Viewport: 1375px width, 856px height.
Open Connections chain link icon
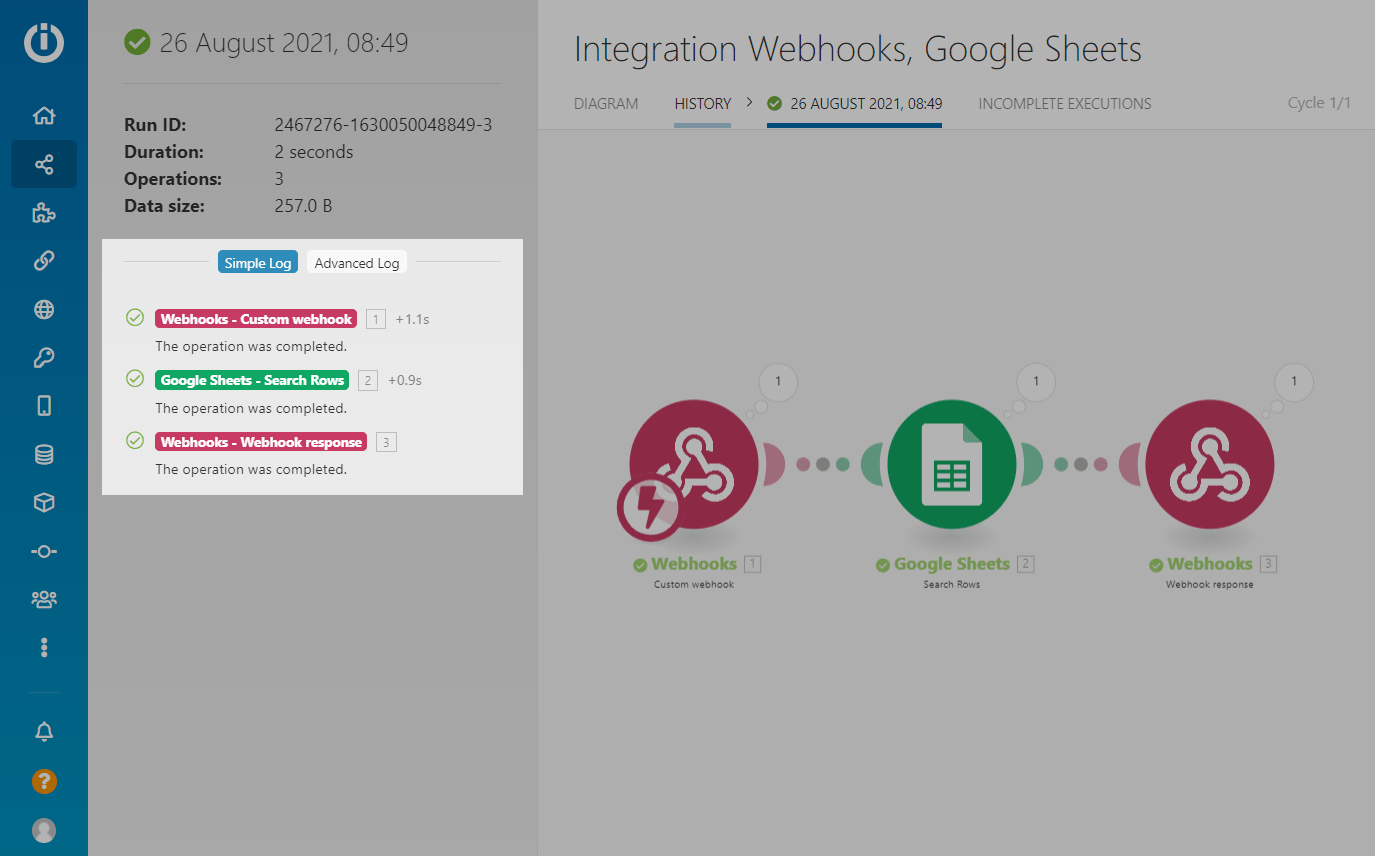(x=44, y=261)
